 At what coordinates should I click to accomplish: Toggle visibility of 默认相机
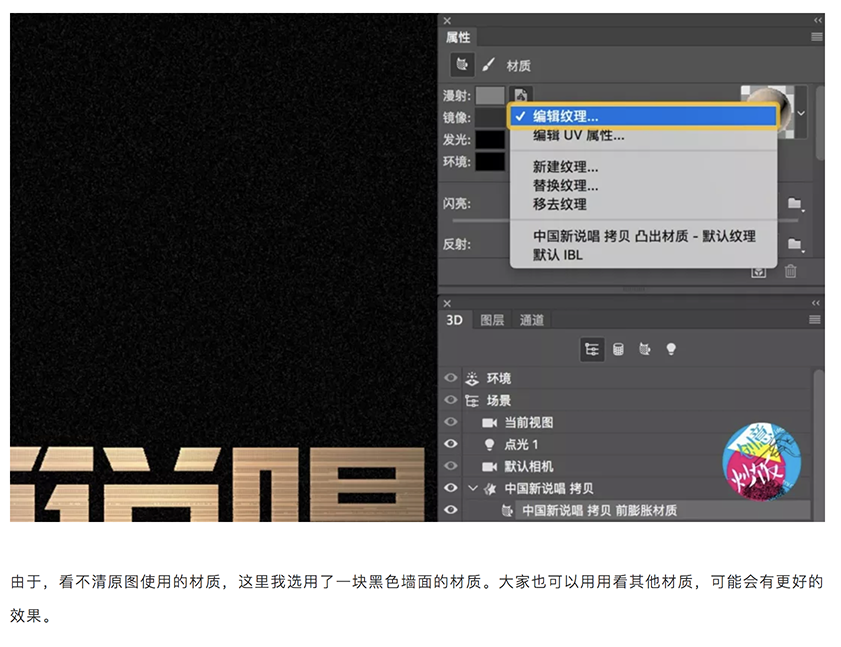tap(451, 466)
